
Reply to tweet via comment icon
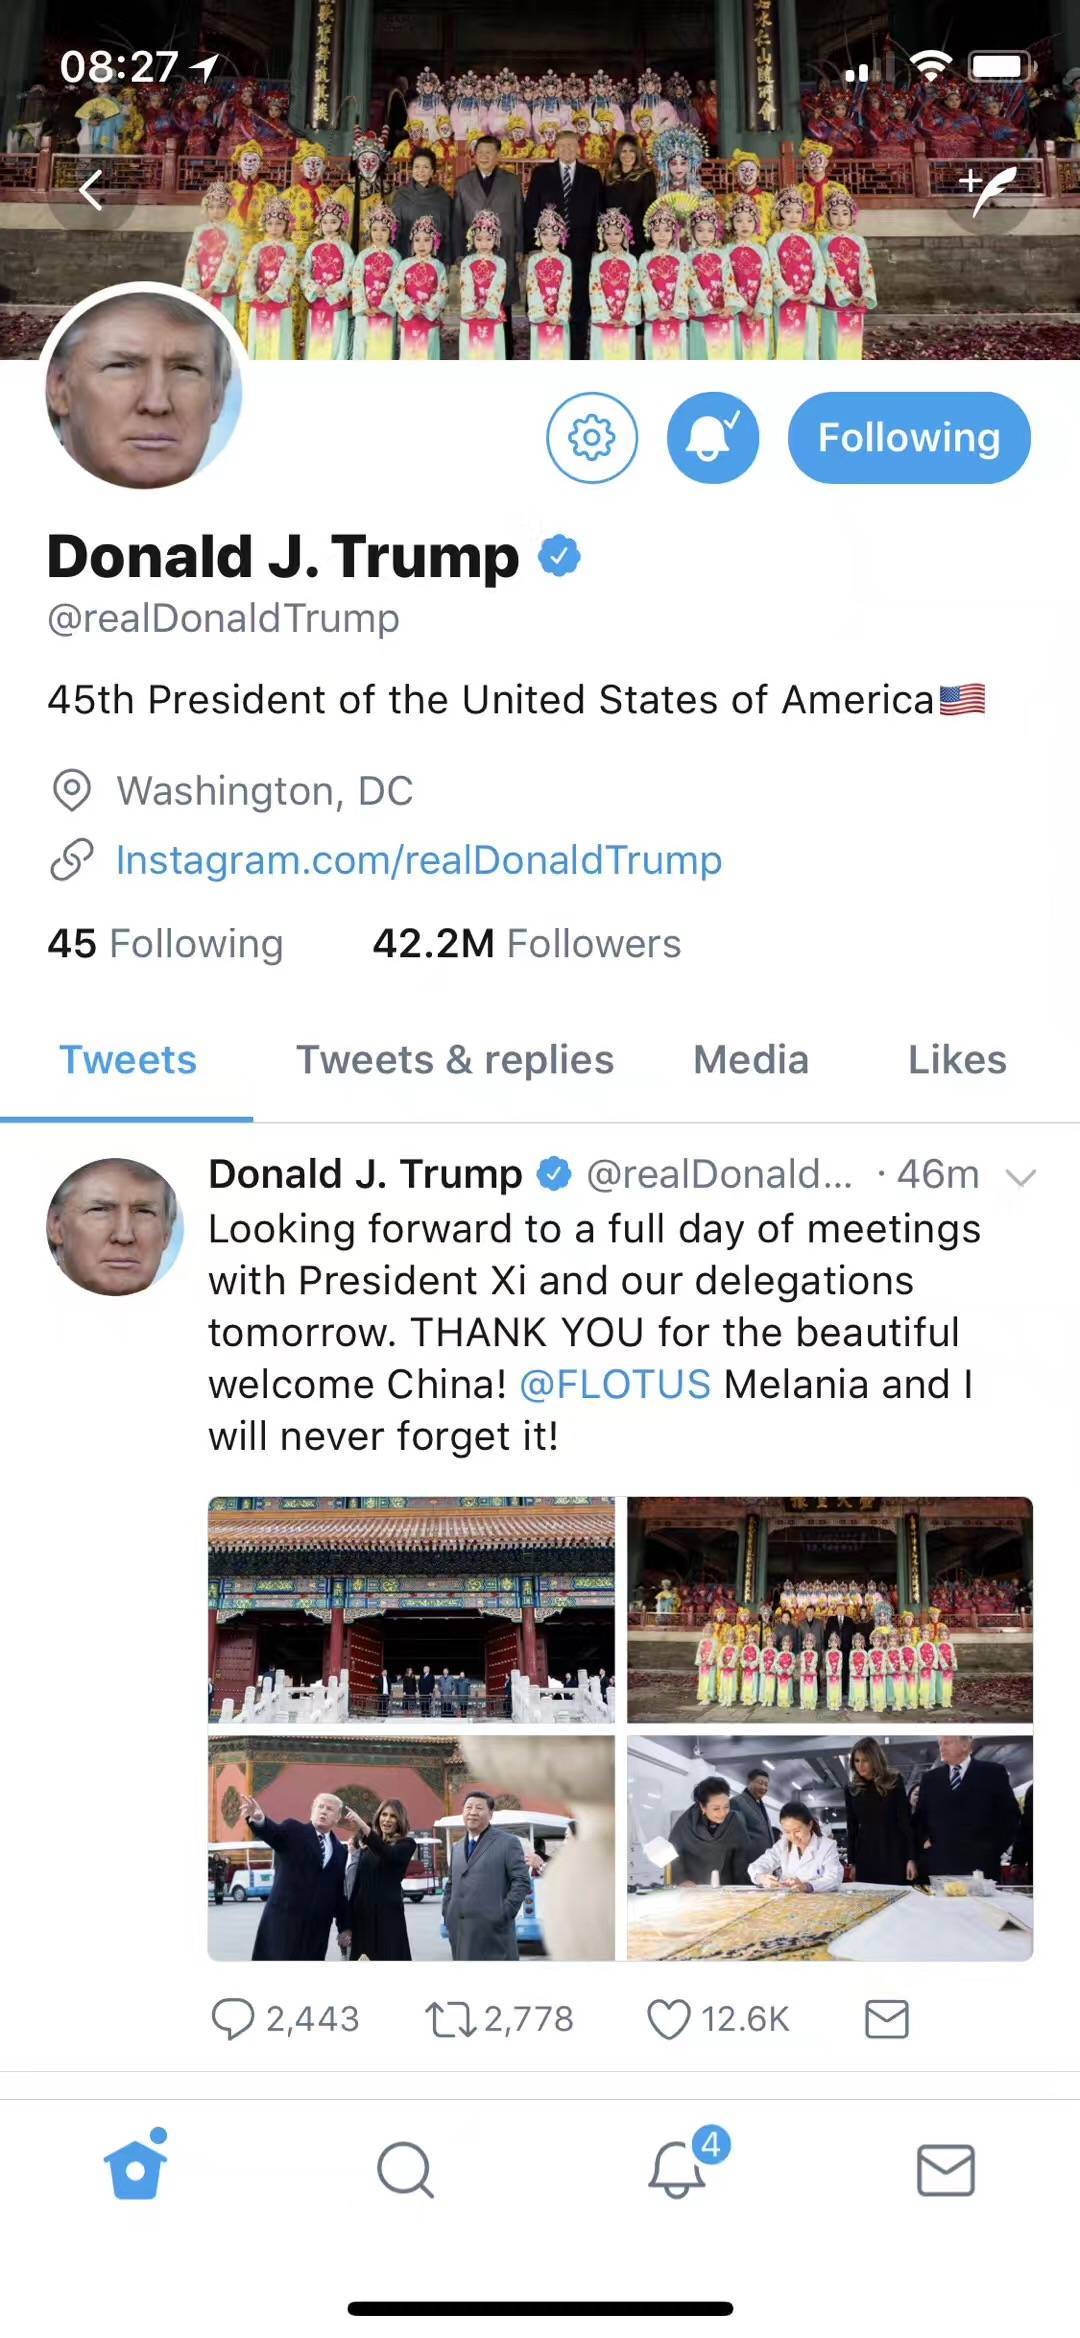coord(233,2019)
